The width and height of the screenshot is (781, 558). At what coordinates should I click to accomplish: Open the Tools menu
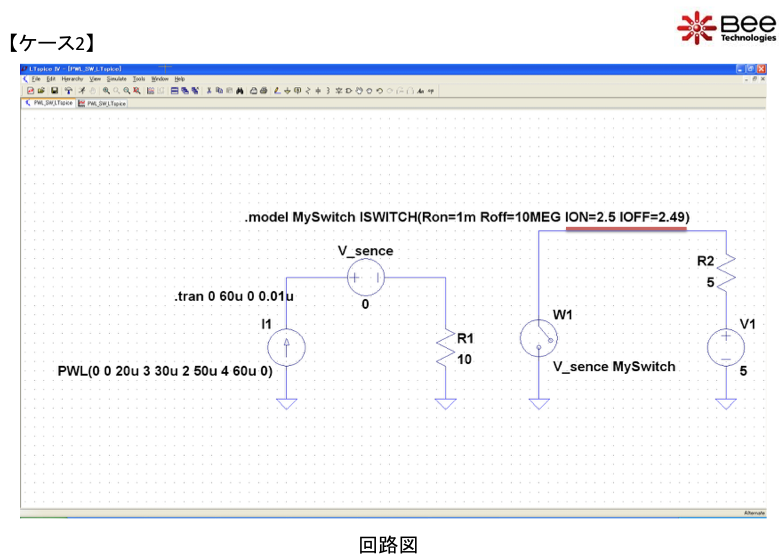[x=139, y=78]
